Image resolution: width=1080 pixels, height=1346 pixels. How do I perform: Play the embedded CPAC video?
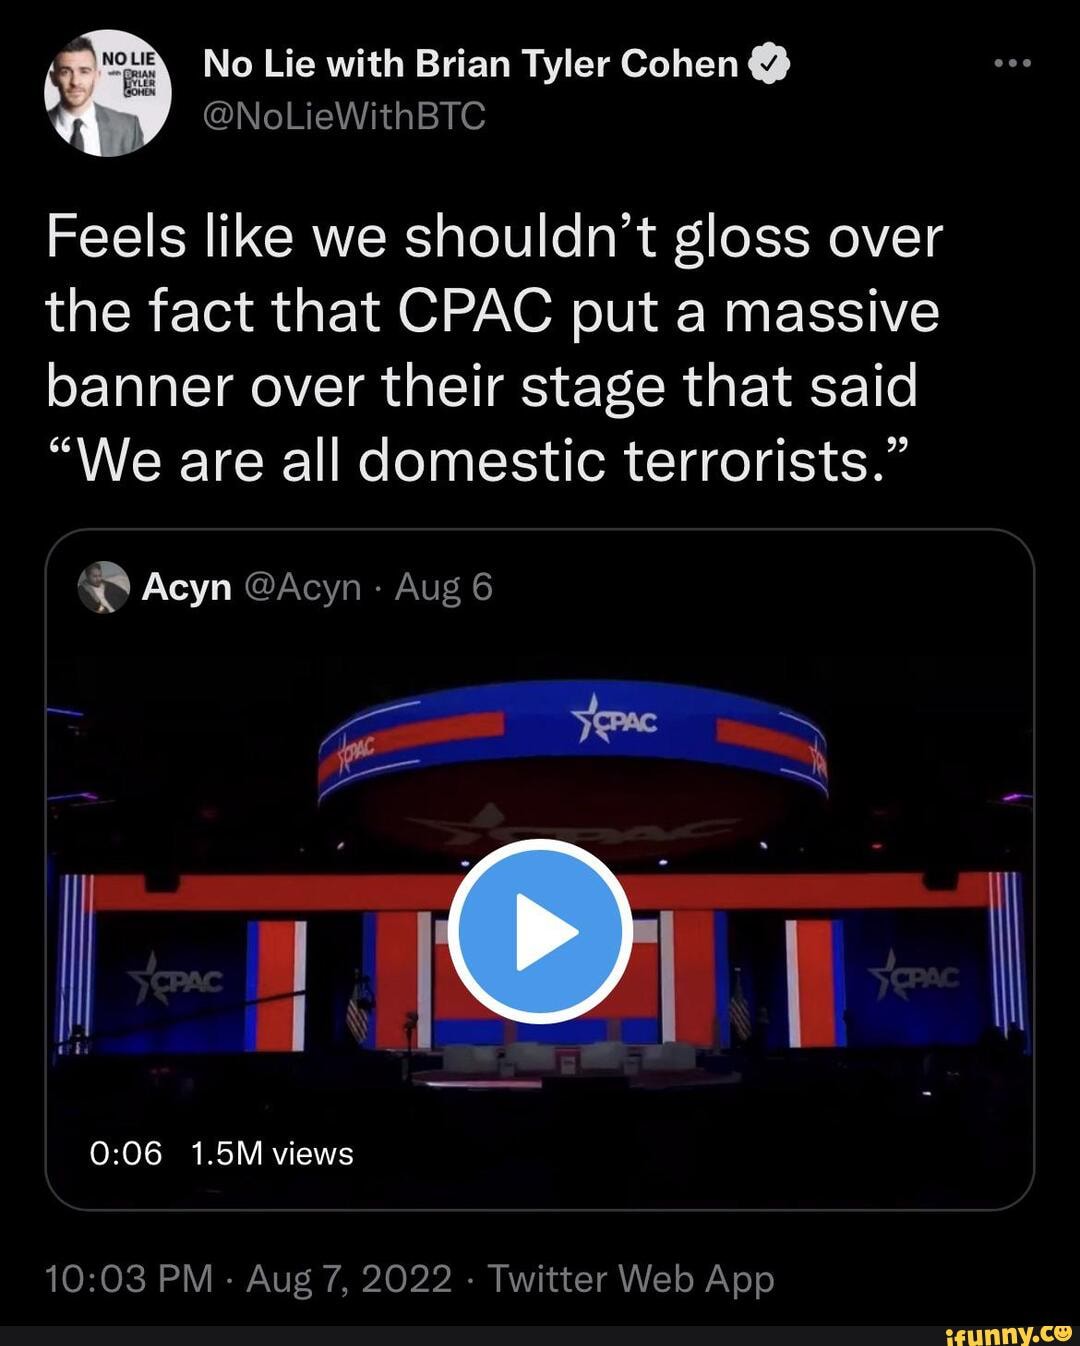pos(540,931)
